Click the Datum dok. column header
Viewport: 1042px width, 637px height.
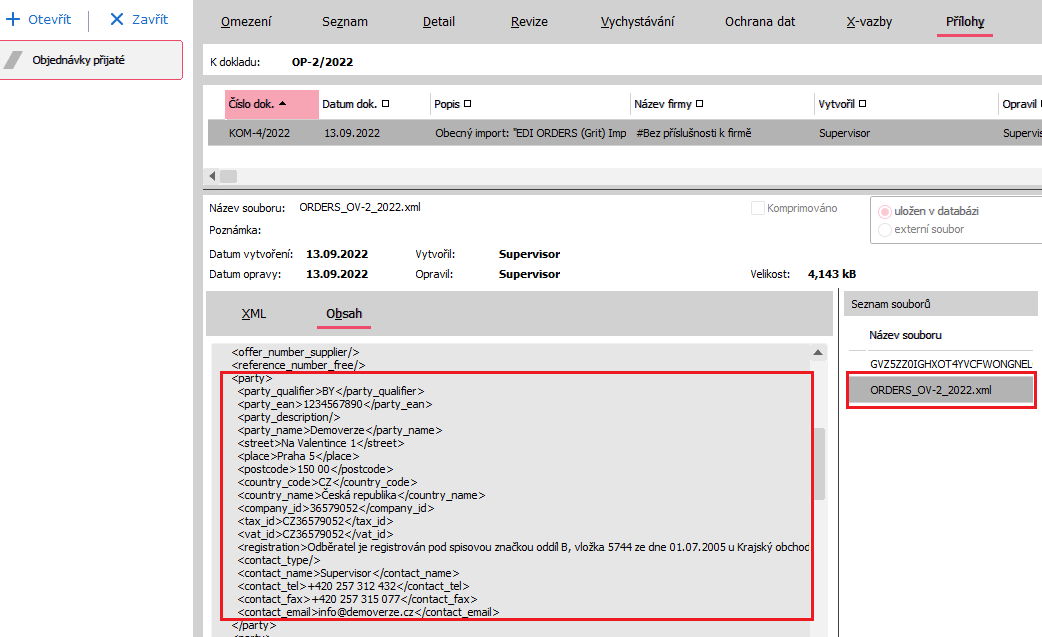click(374, 104)
